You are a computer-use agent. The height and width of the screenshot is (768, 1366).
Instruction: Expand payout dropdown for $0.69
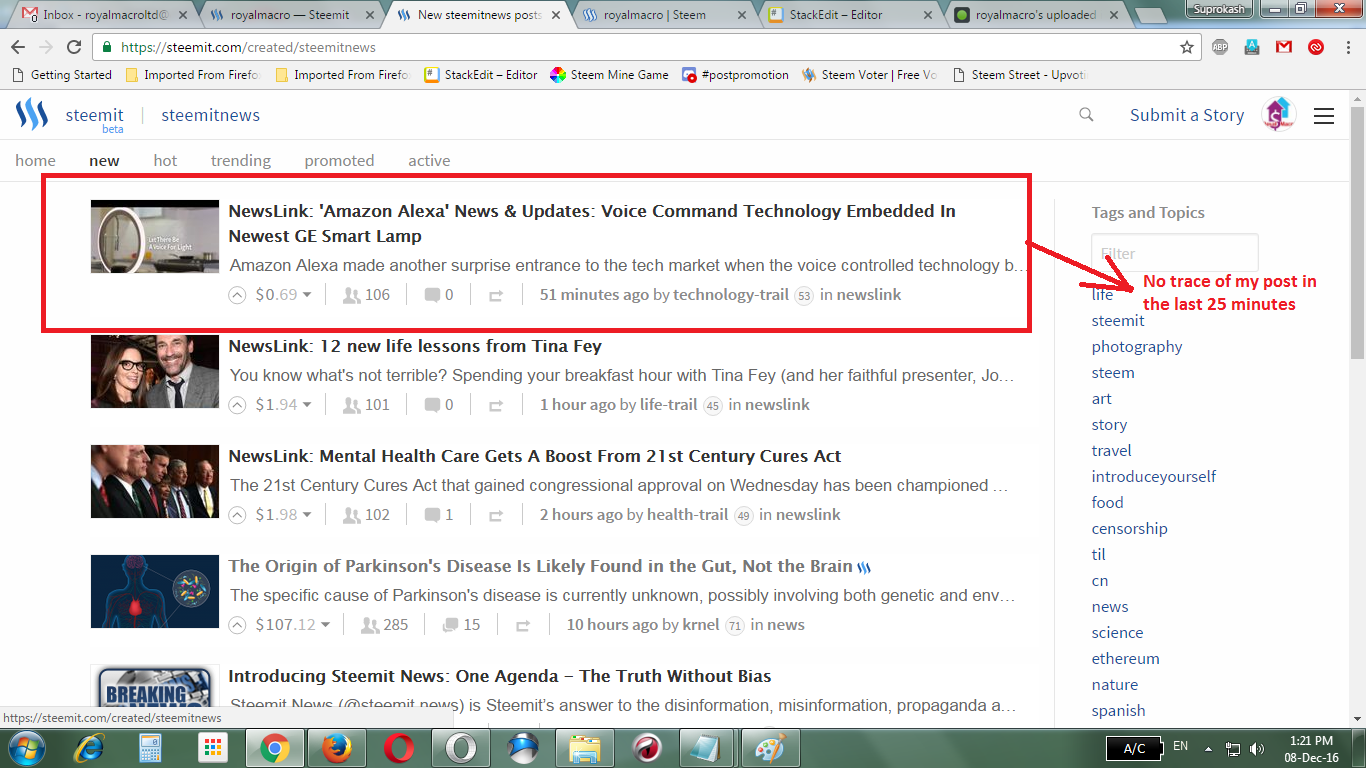[x=307, y=295]
